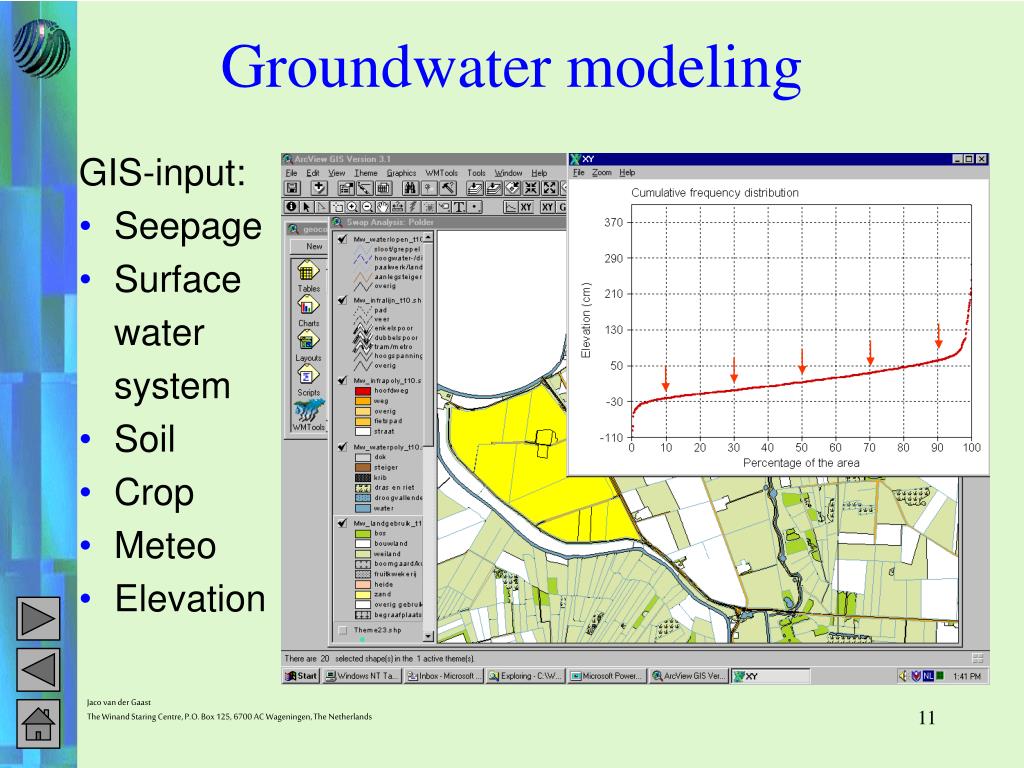Toggle Mw_waterlopen theme visibility checkbox
This screenshot has width=1024, height=768.
pos(342,239)
